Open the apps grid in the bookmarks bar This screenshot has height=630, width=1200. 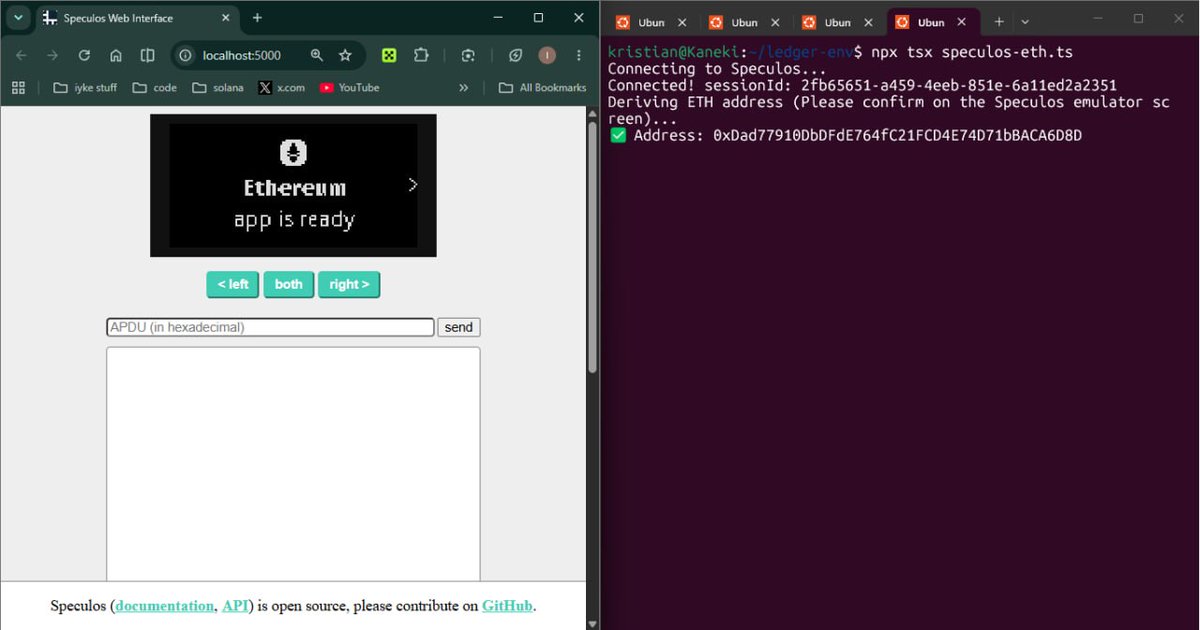(x=18, y=88)
